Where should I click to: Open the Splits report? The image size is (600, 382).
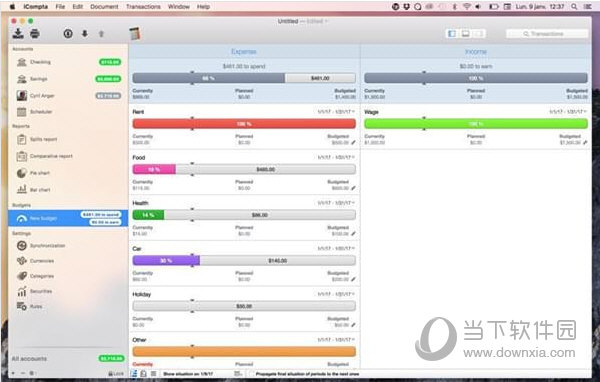tap(68, 139)
